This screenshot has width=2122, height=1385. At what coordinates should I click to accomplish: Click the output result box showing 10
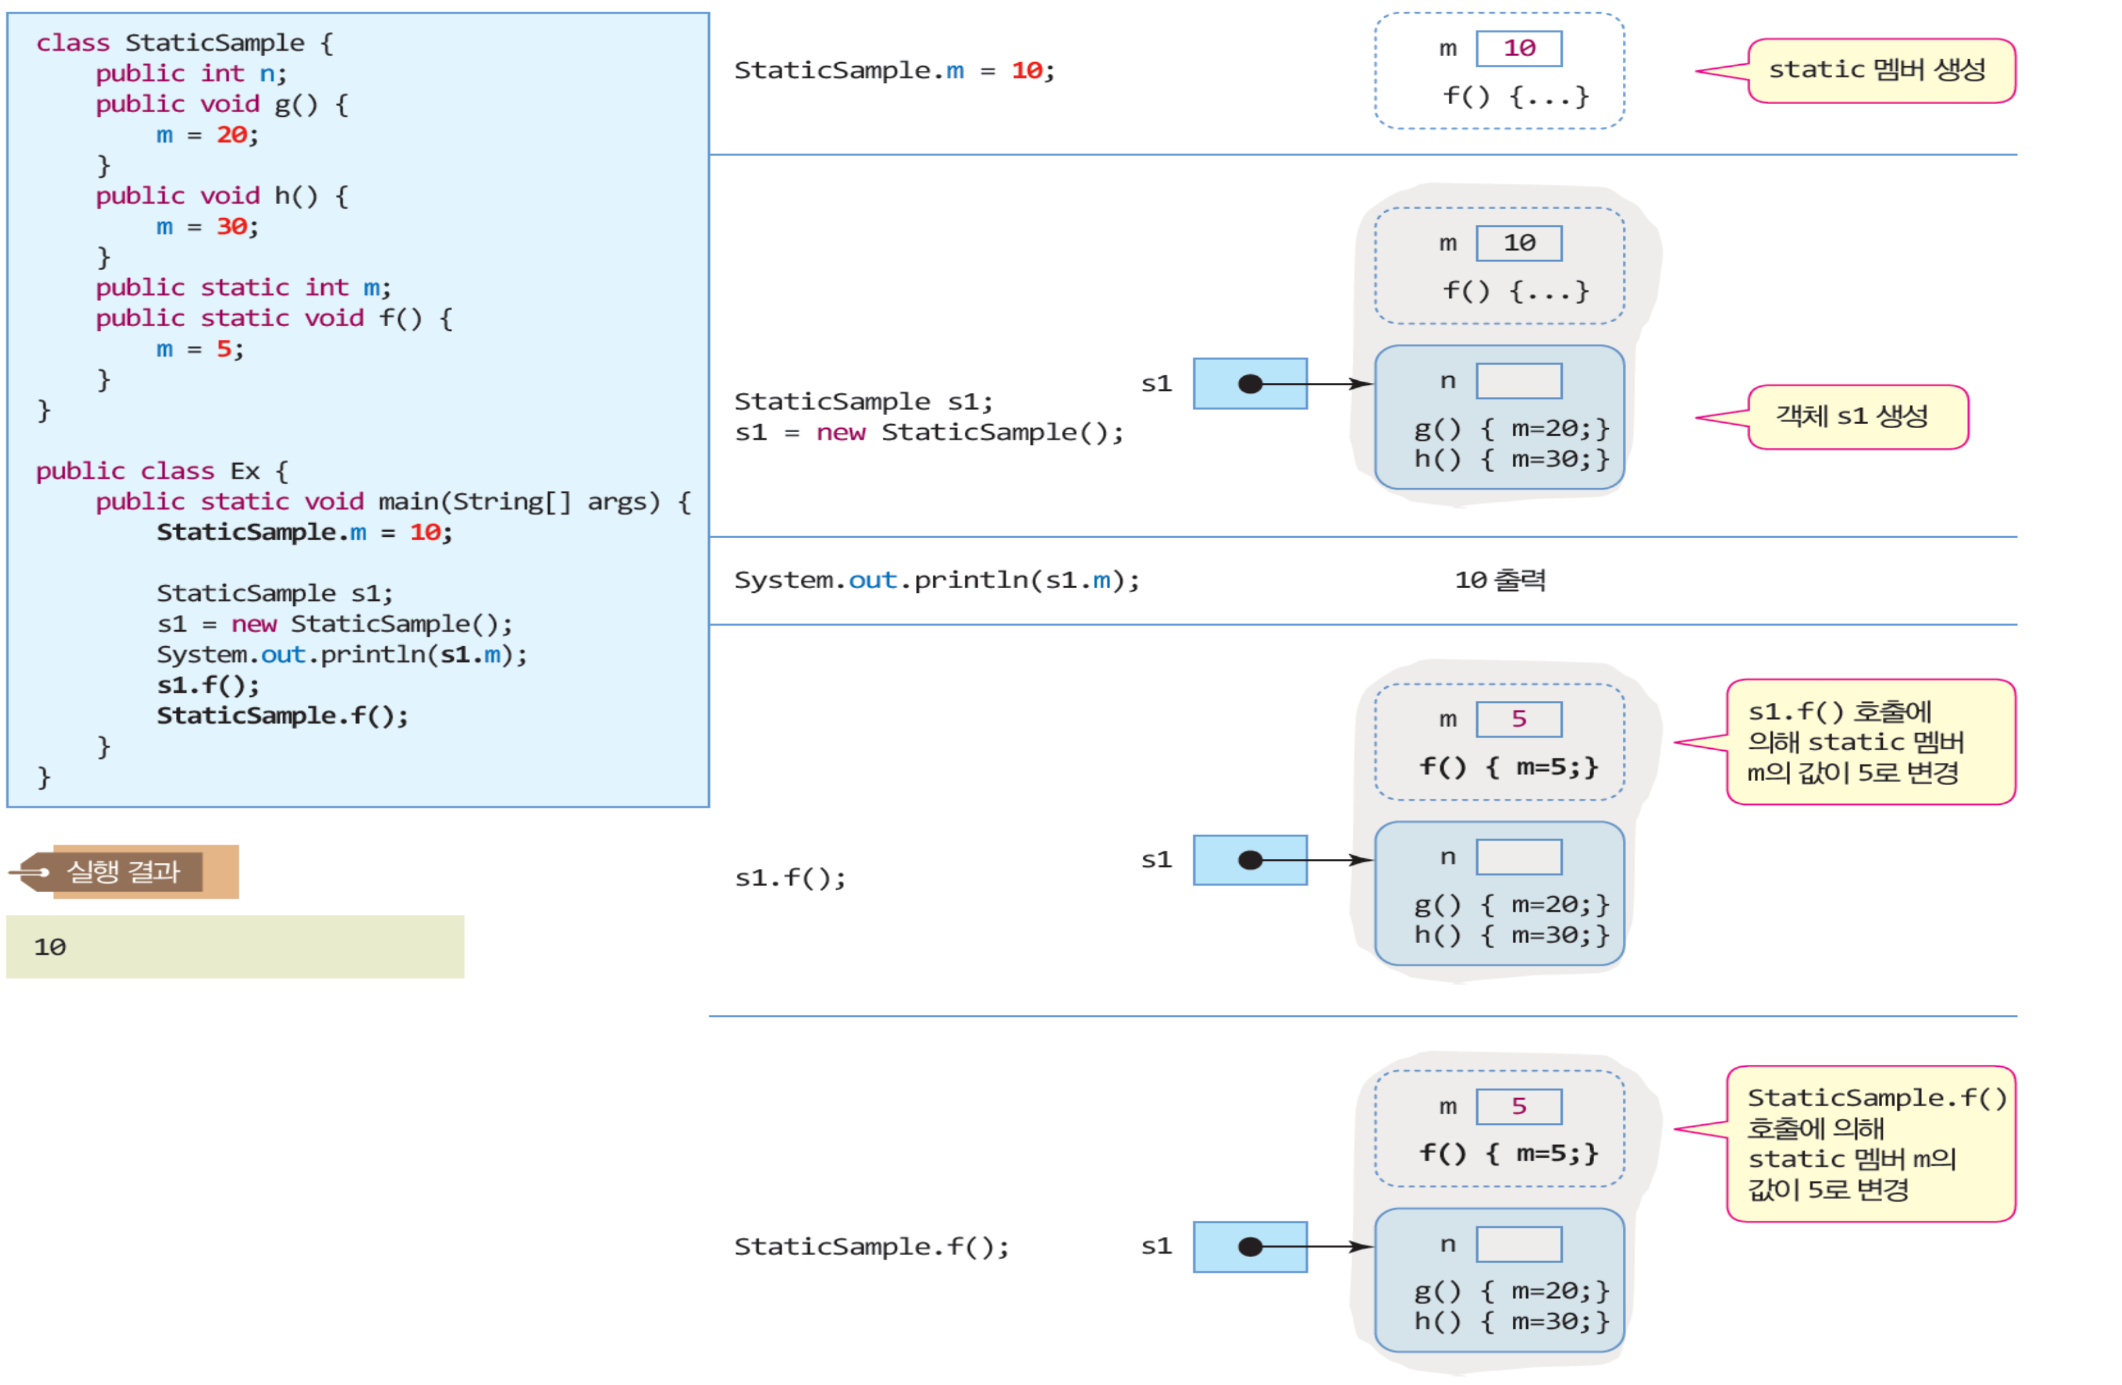pyautogui.click(x=235, y=946)
